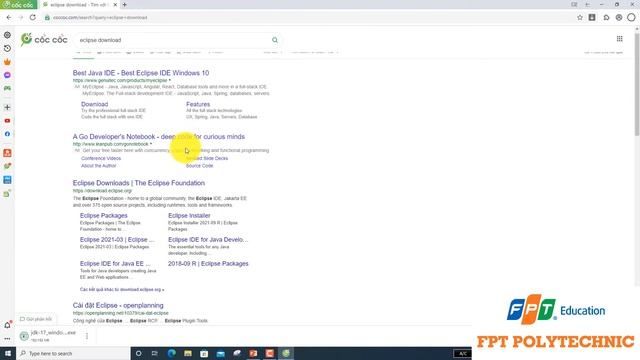Open the Cốc Cốc apps grid
The width and height of the screenshot is (640, 360).
pyautogui.click(x=620, y=39)
